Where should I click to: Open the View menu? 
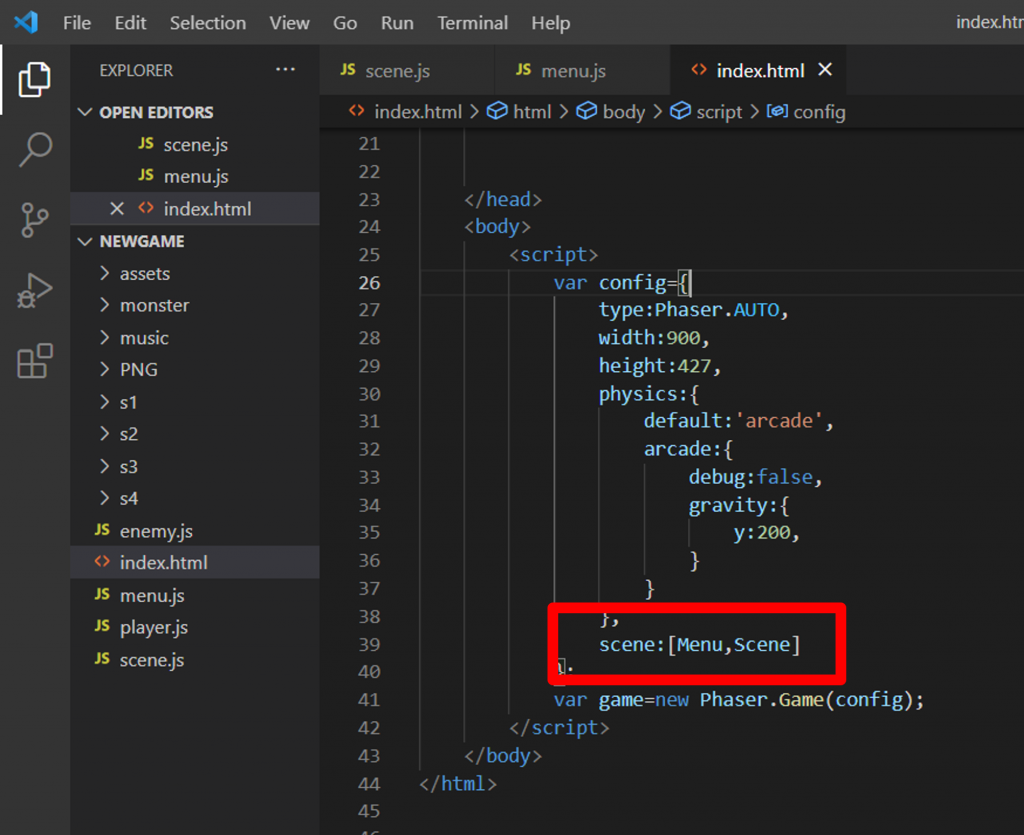[289, 23]
